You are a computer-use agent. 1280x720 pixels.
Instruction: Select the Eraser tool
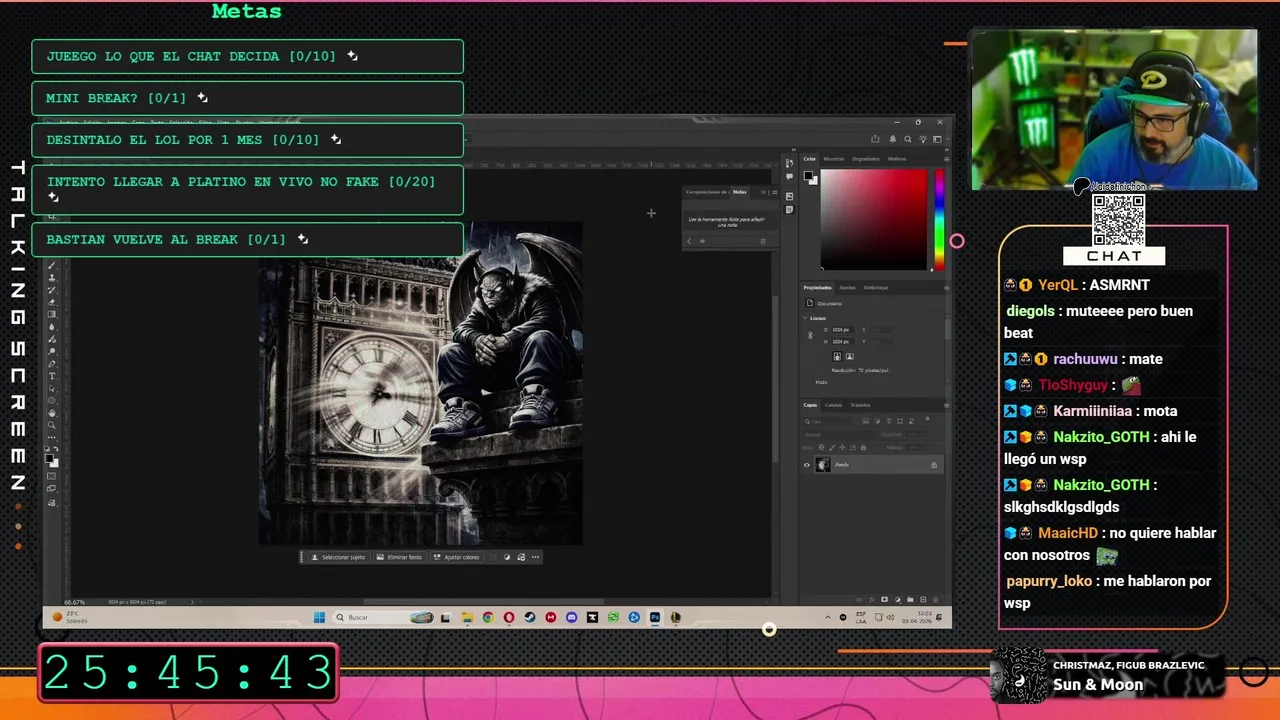[x=52, y=302]
